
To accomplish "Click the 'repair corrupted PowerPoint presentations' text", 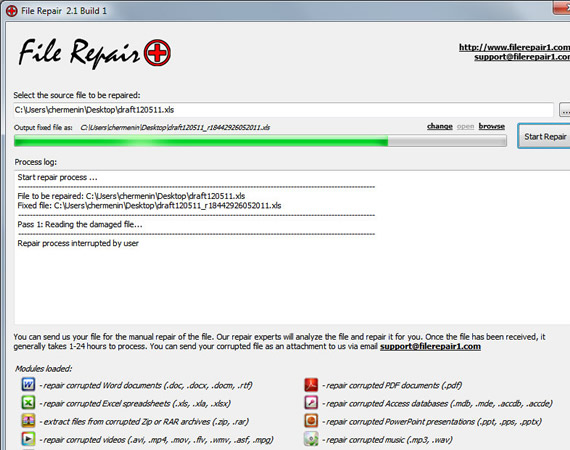I will click(432, 422).
